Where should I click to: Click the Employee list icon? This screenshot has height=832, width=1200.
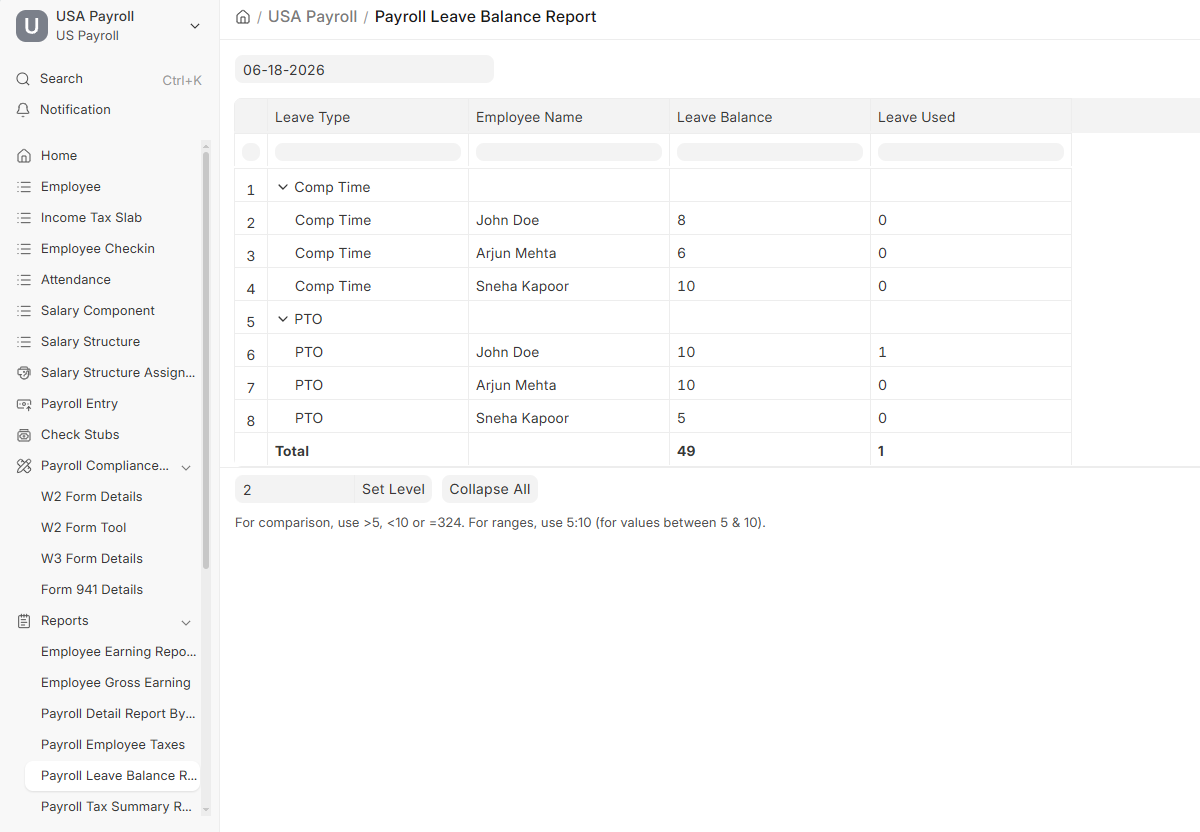[24, 187]
